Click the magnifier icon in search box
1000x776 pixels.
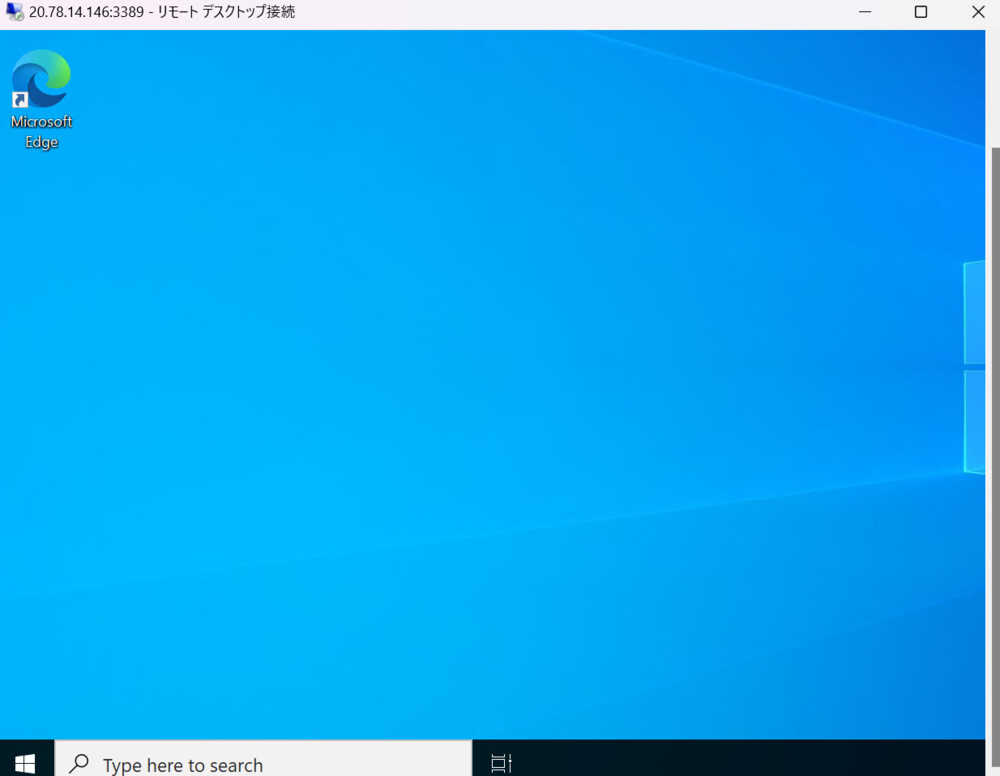[79, 763]
